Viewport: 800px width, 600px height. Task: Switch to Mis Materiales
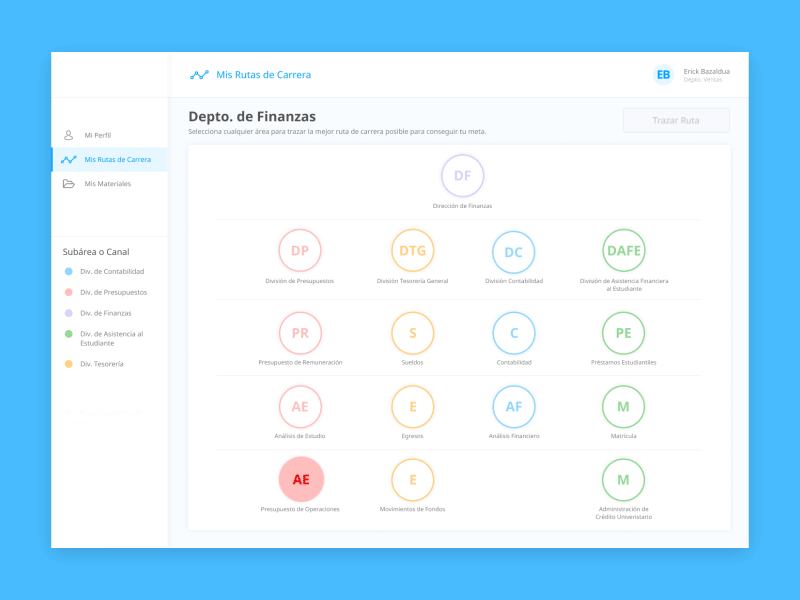click(105, 183)
